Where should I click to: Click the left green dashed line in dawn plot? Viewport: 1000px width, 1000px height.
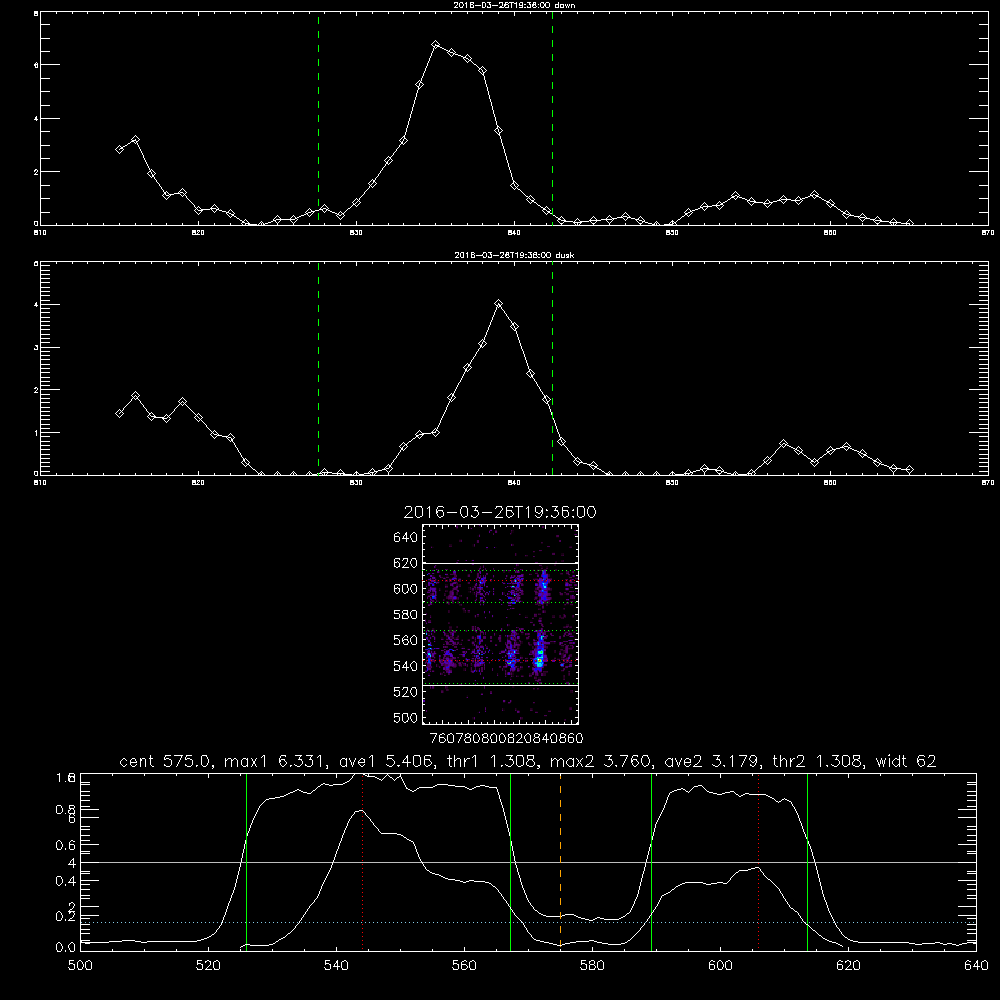pyautogui.click(x=318, y=119)
